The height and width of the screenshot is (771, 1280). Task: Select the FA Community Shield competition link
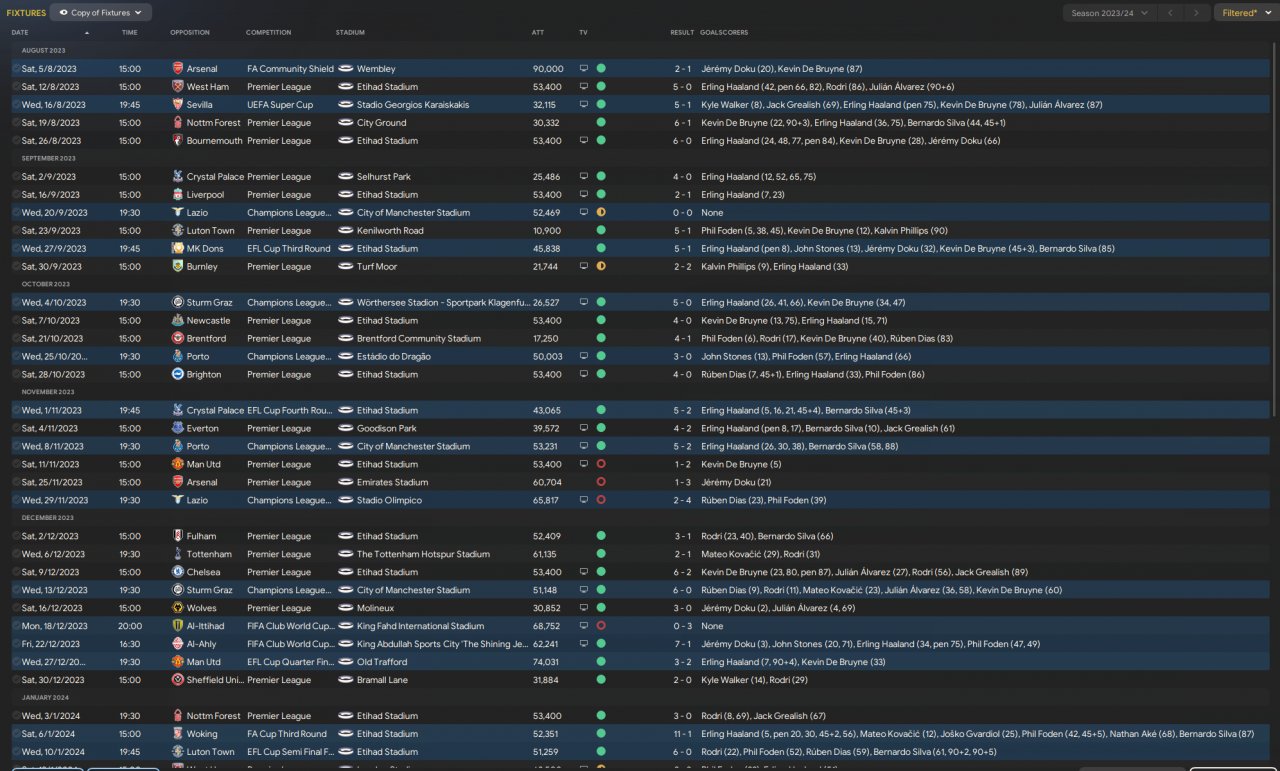click(290, 69)
